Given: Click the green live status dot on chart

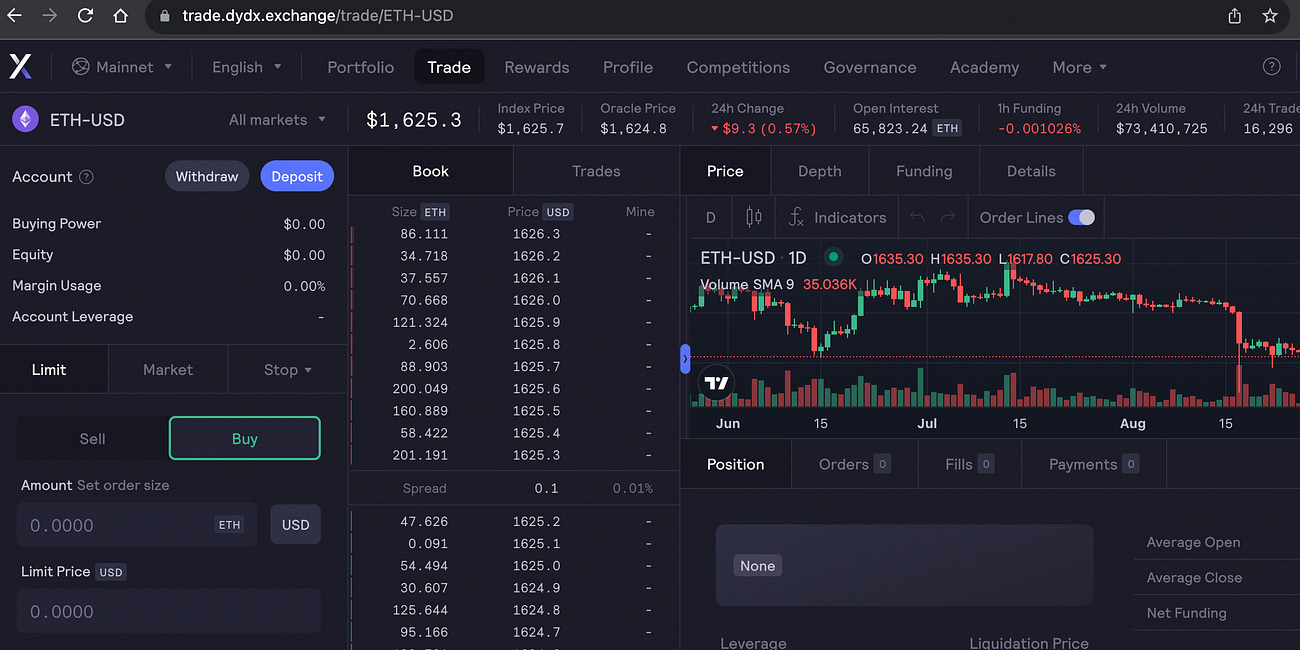Looking at the screenshot, I should [833, 258].
